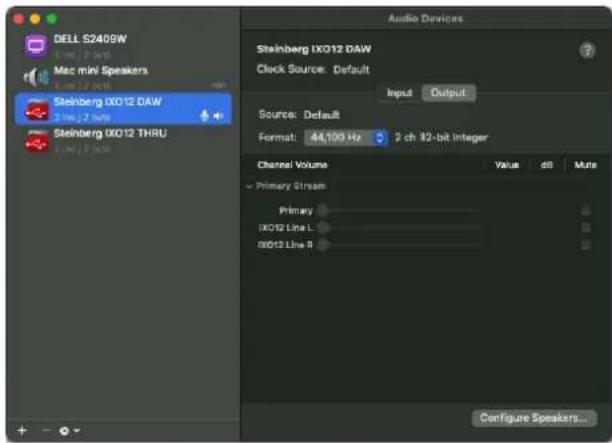Click the Configure Speakers button
Viewport: 612px width, 443px height.
pos(534,418)
